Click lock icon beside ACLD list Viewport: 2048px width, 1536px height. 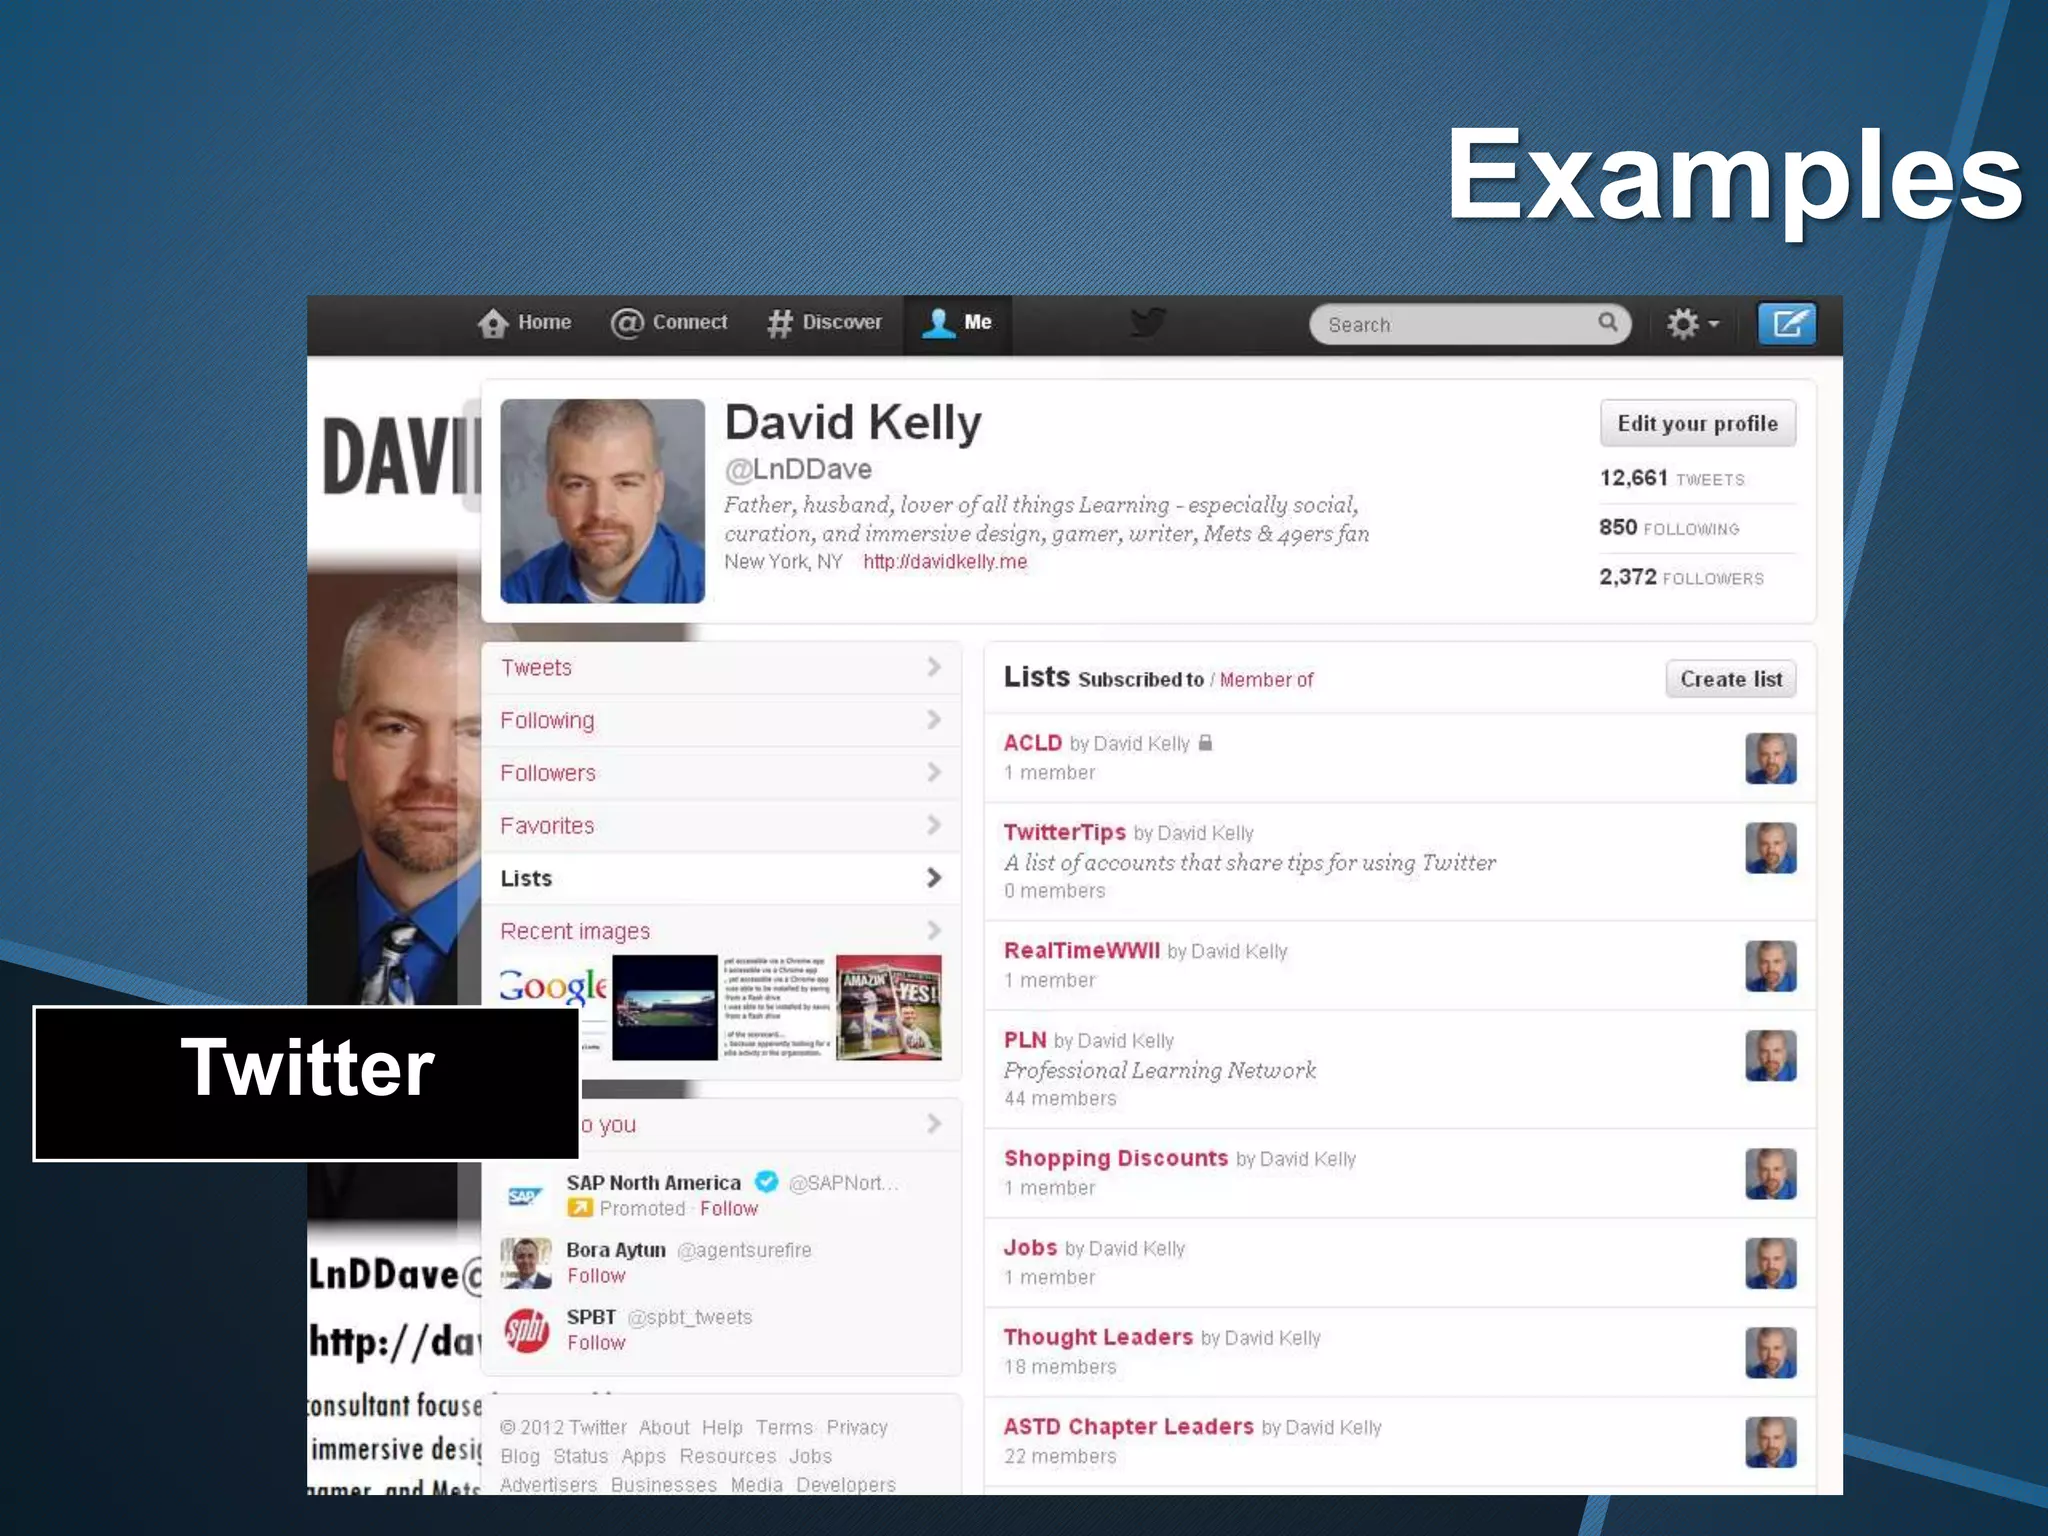point(1205,742)
